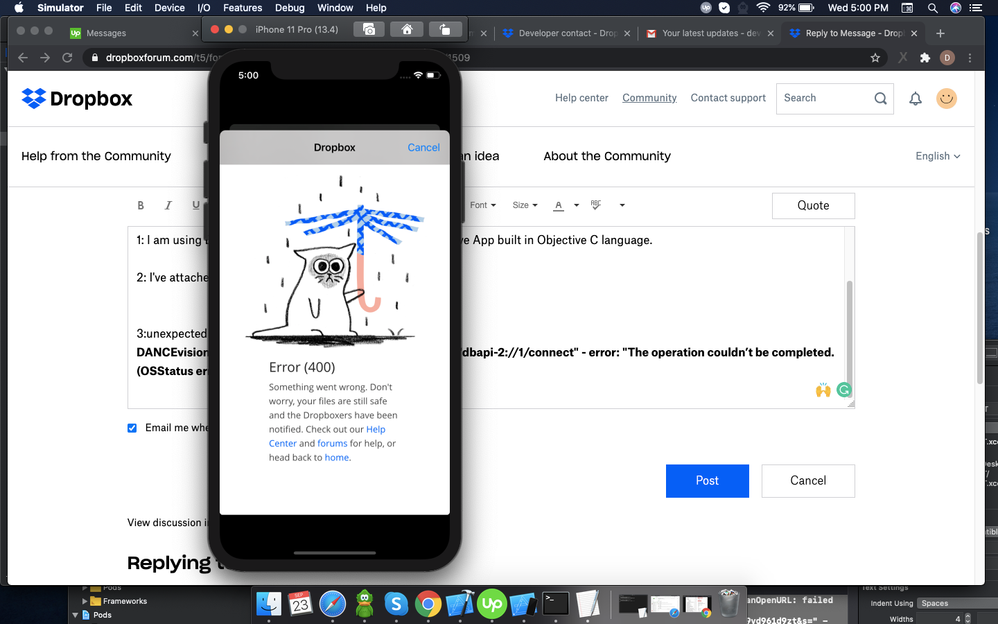
Task: Click the Simulator rotate device icon
Action: coord(445,29)
